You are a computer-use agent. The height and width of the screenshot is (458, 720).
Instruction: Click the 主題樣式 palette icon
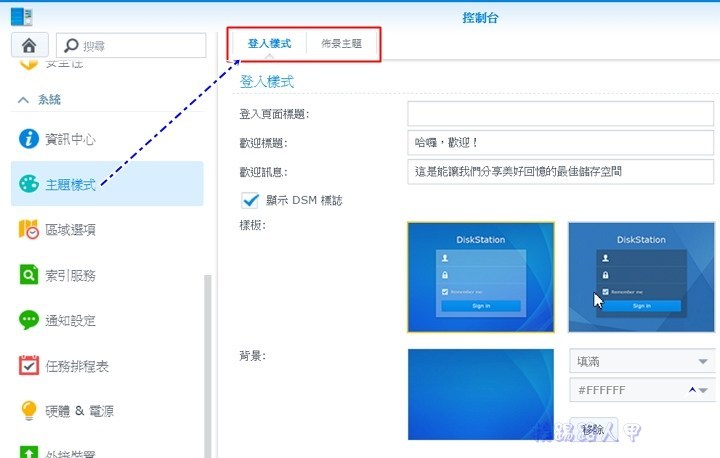coord(28,184)
